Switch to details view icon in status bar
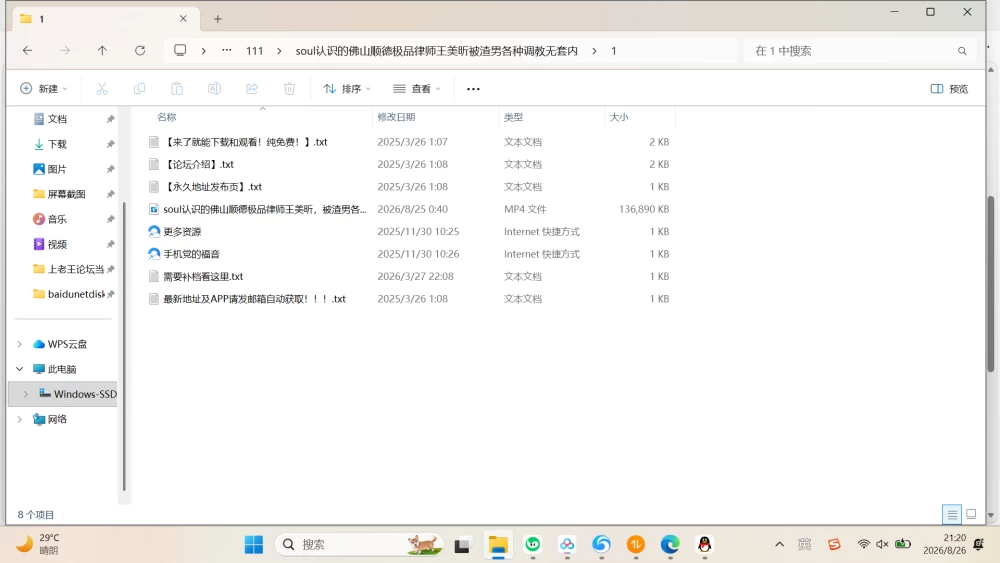Viewport: 1000px width, 563px height. point(952,514)
